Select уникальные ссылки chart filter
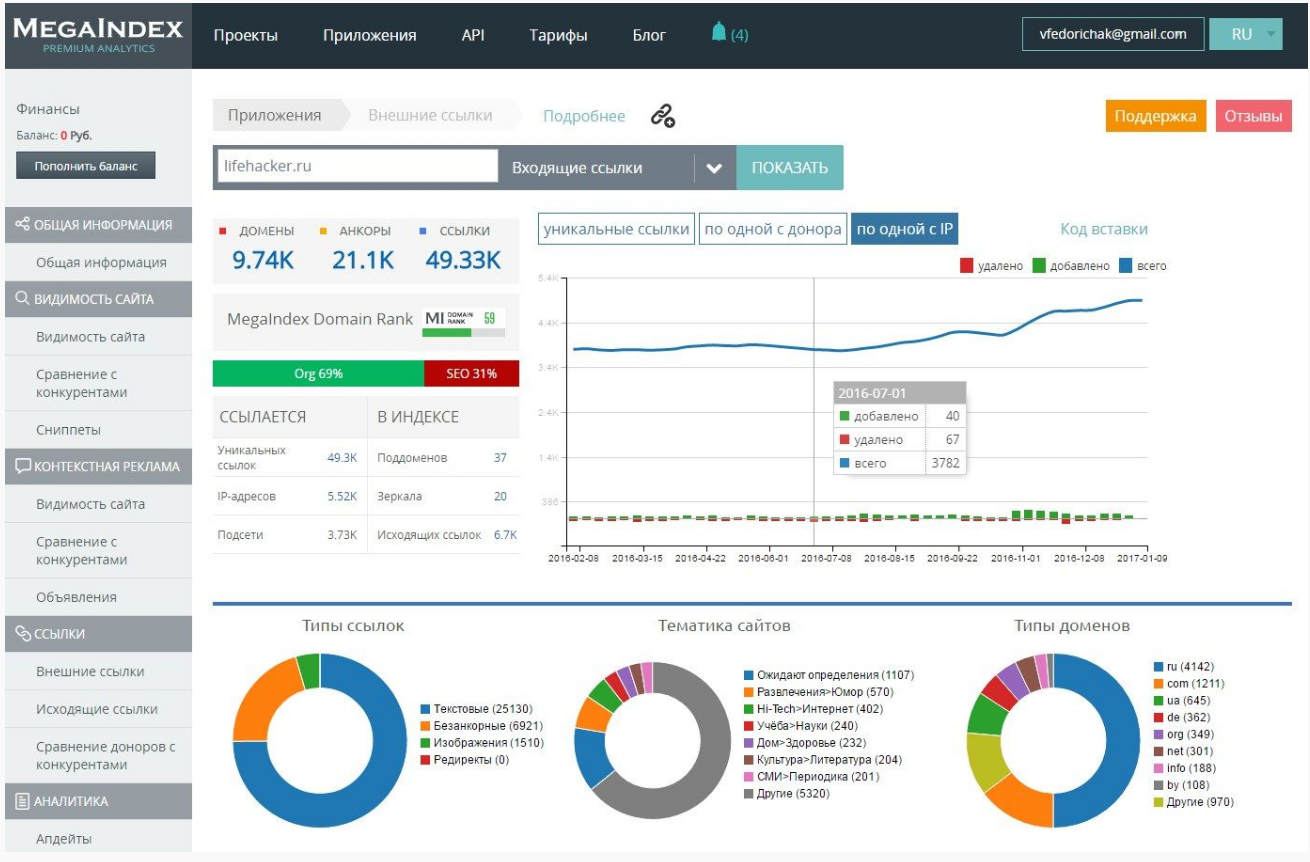Viewport: 1310px width, 862px height. (x=615, y=229)
